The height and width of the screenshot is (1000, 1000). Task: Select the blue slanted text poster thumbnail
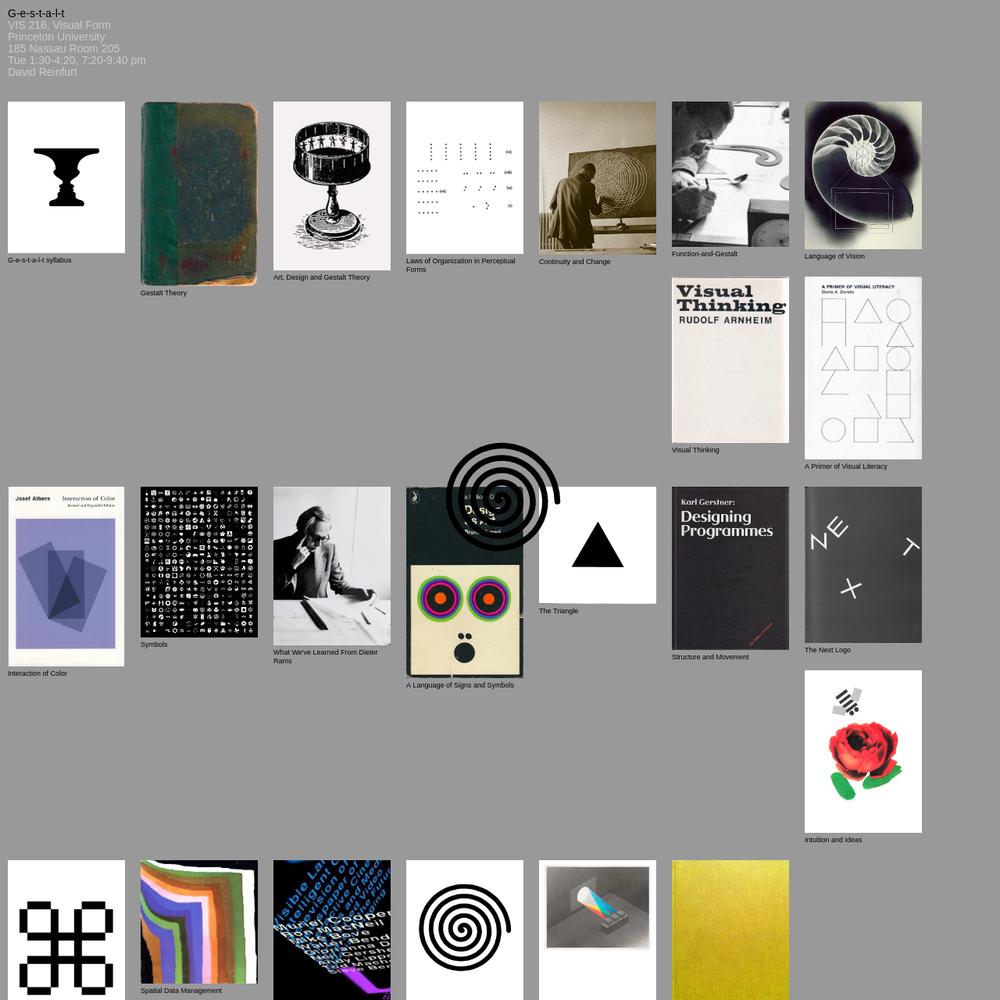332,930
